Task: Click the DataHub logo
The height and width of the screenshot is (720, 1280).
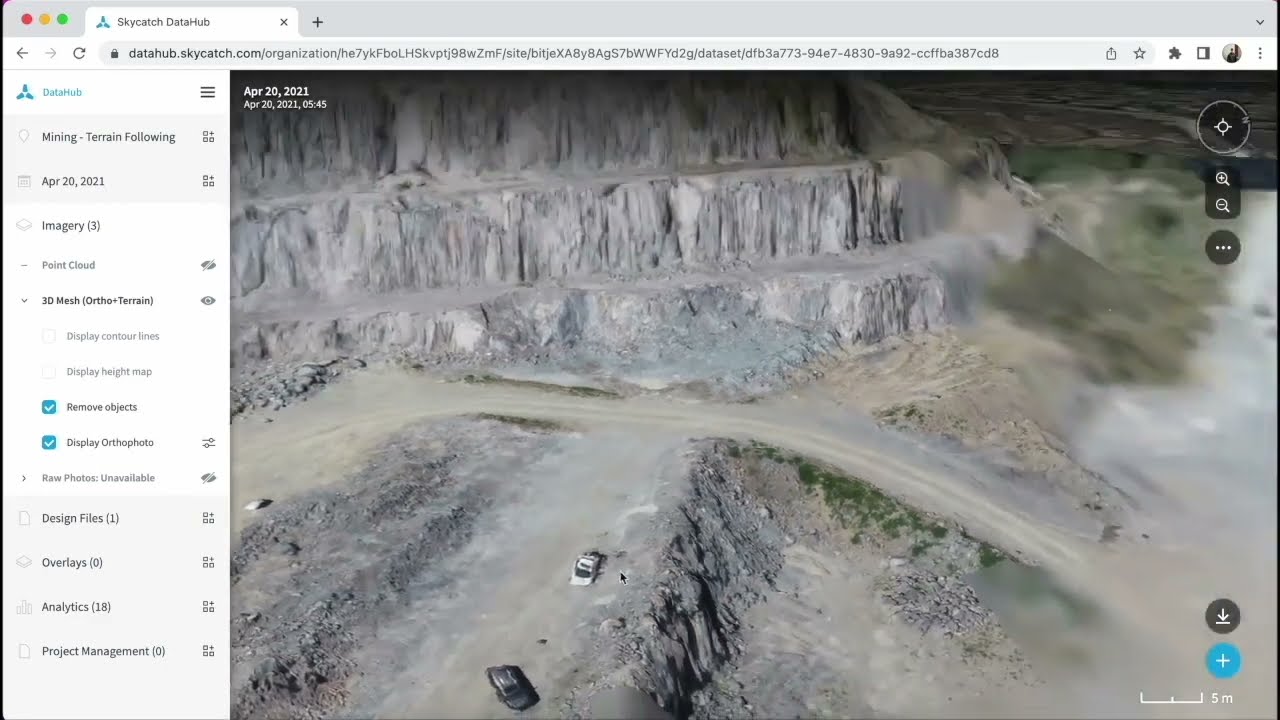Action: pos(25,92)
